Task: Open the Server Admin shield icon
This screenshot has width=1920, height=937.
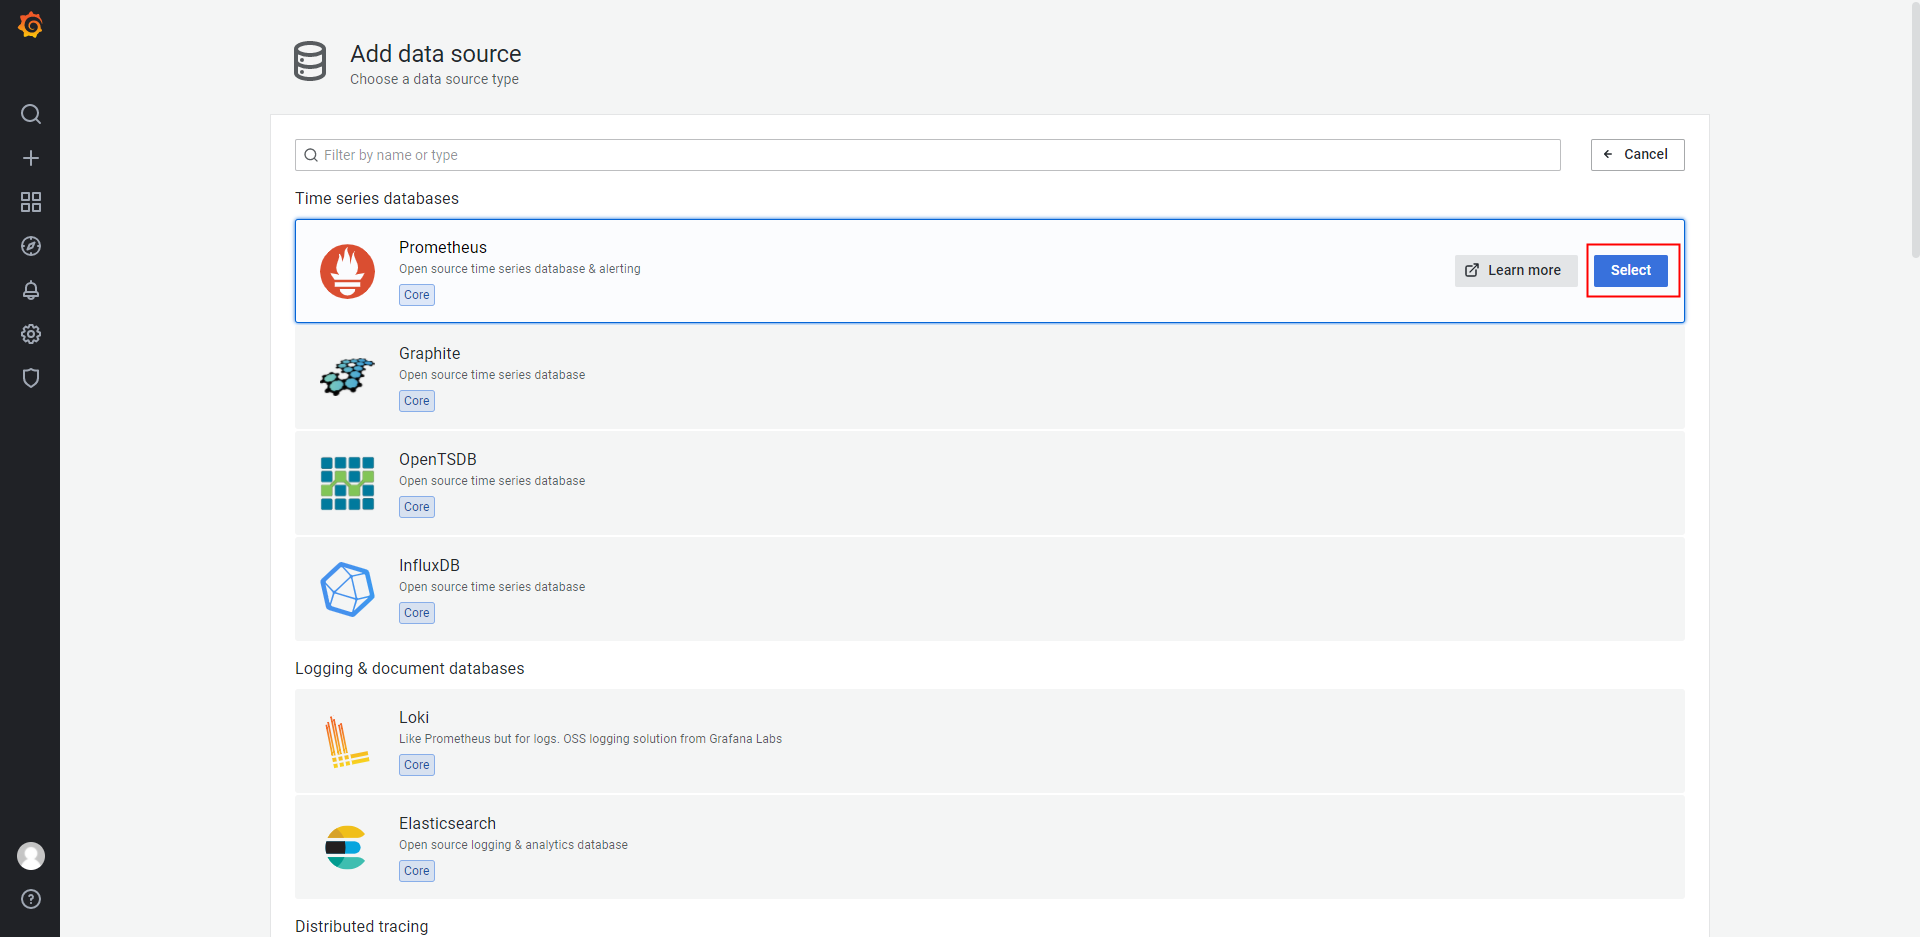Action: pyautogui.click(x=31, y=378)
